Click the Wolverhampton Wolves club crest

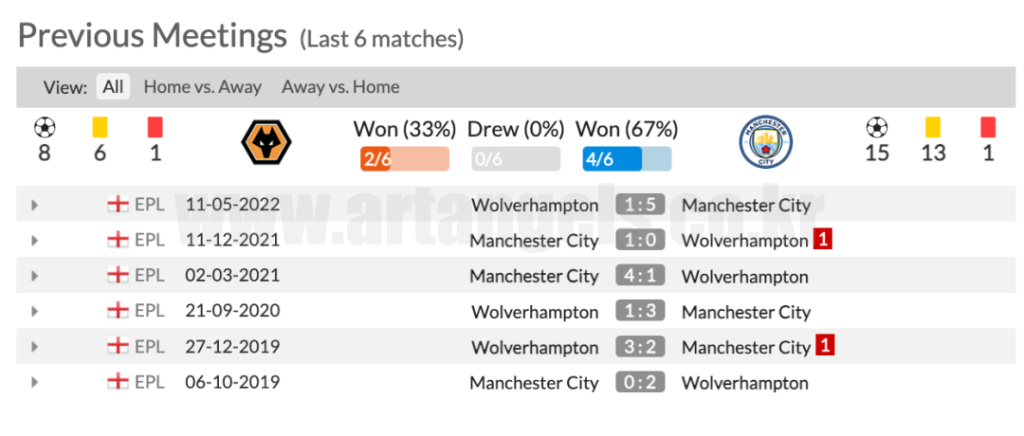(265, 141)
